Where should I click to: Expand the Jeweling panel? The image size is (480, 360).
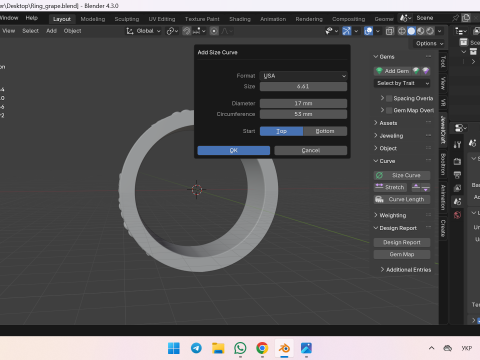tap(388, 136)
